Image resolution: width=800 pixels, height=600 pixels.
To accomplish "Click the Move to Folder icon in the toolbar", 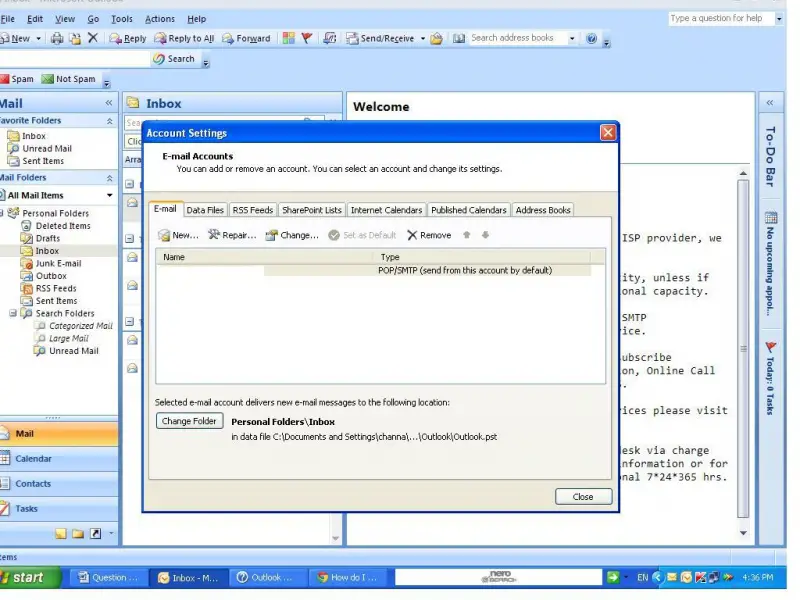I will click(75, 38).
